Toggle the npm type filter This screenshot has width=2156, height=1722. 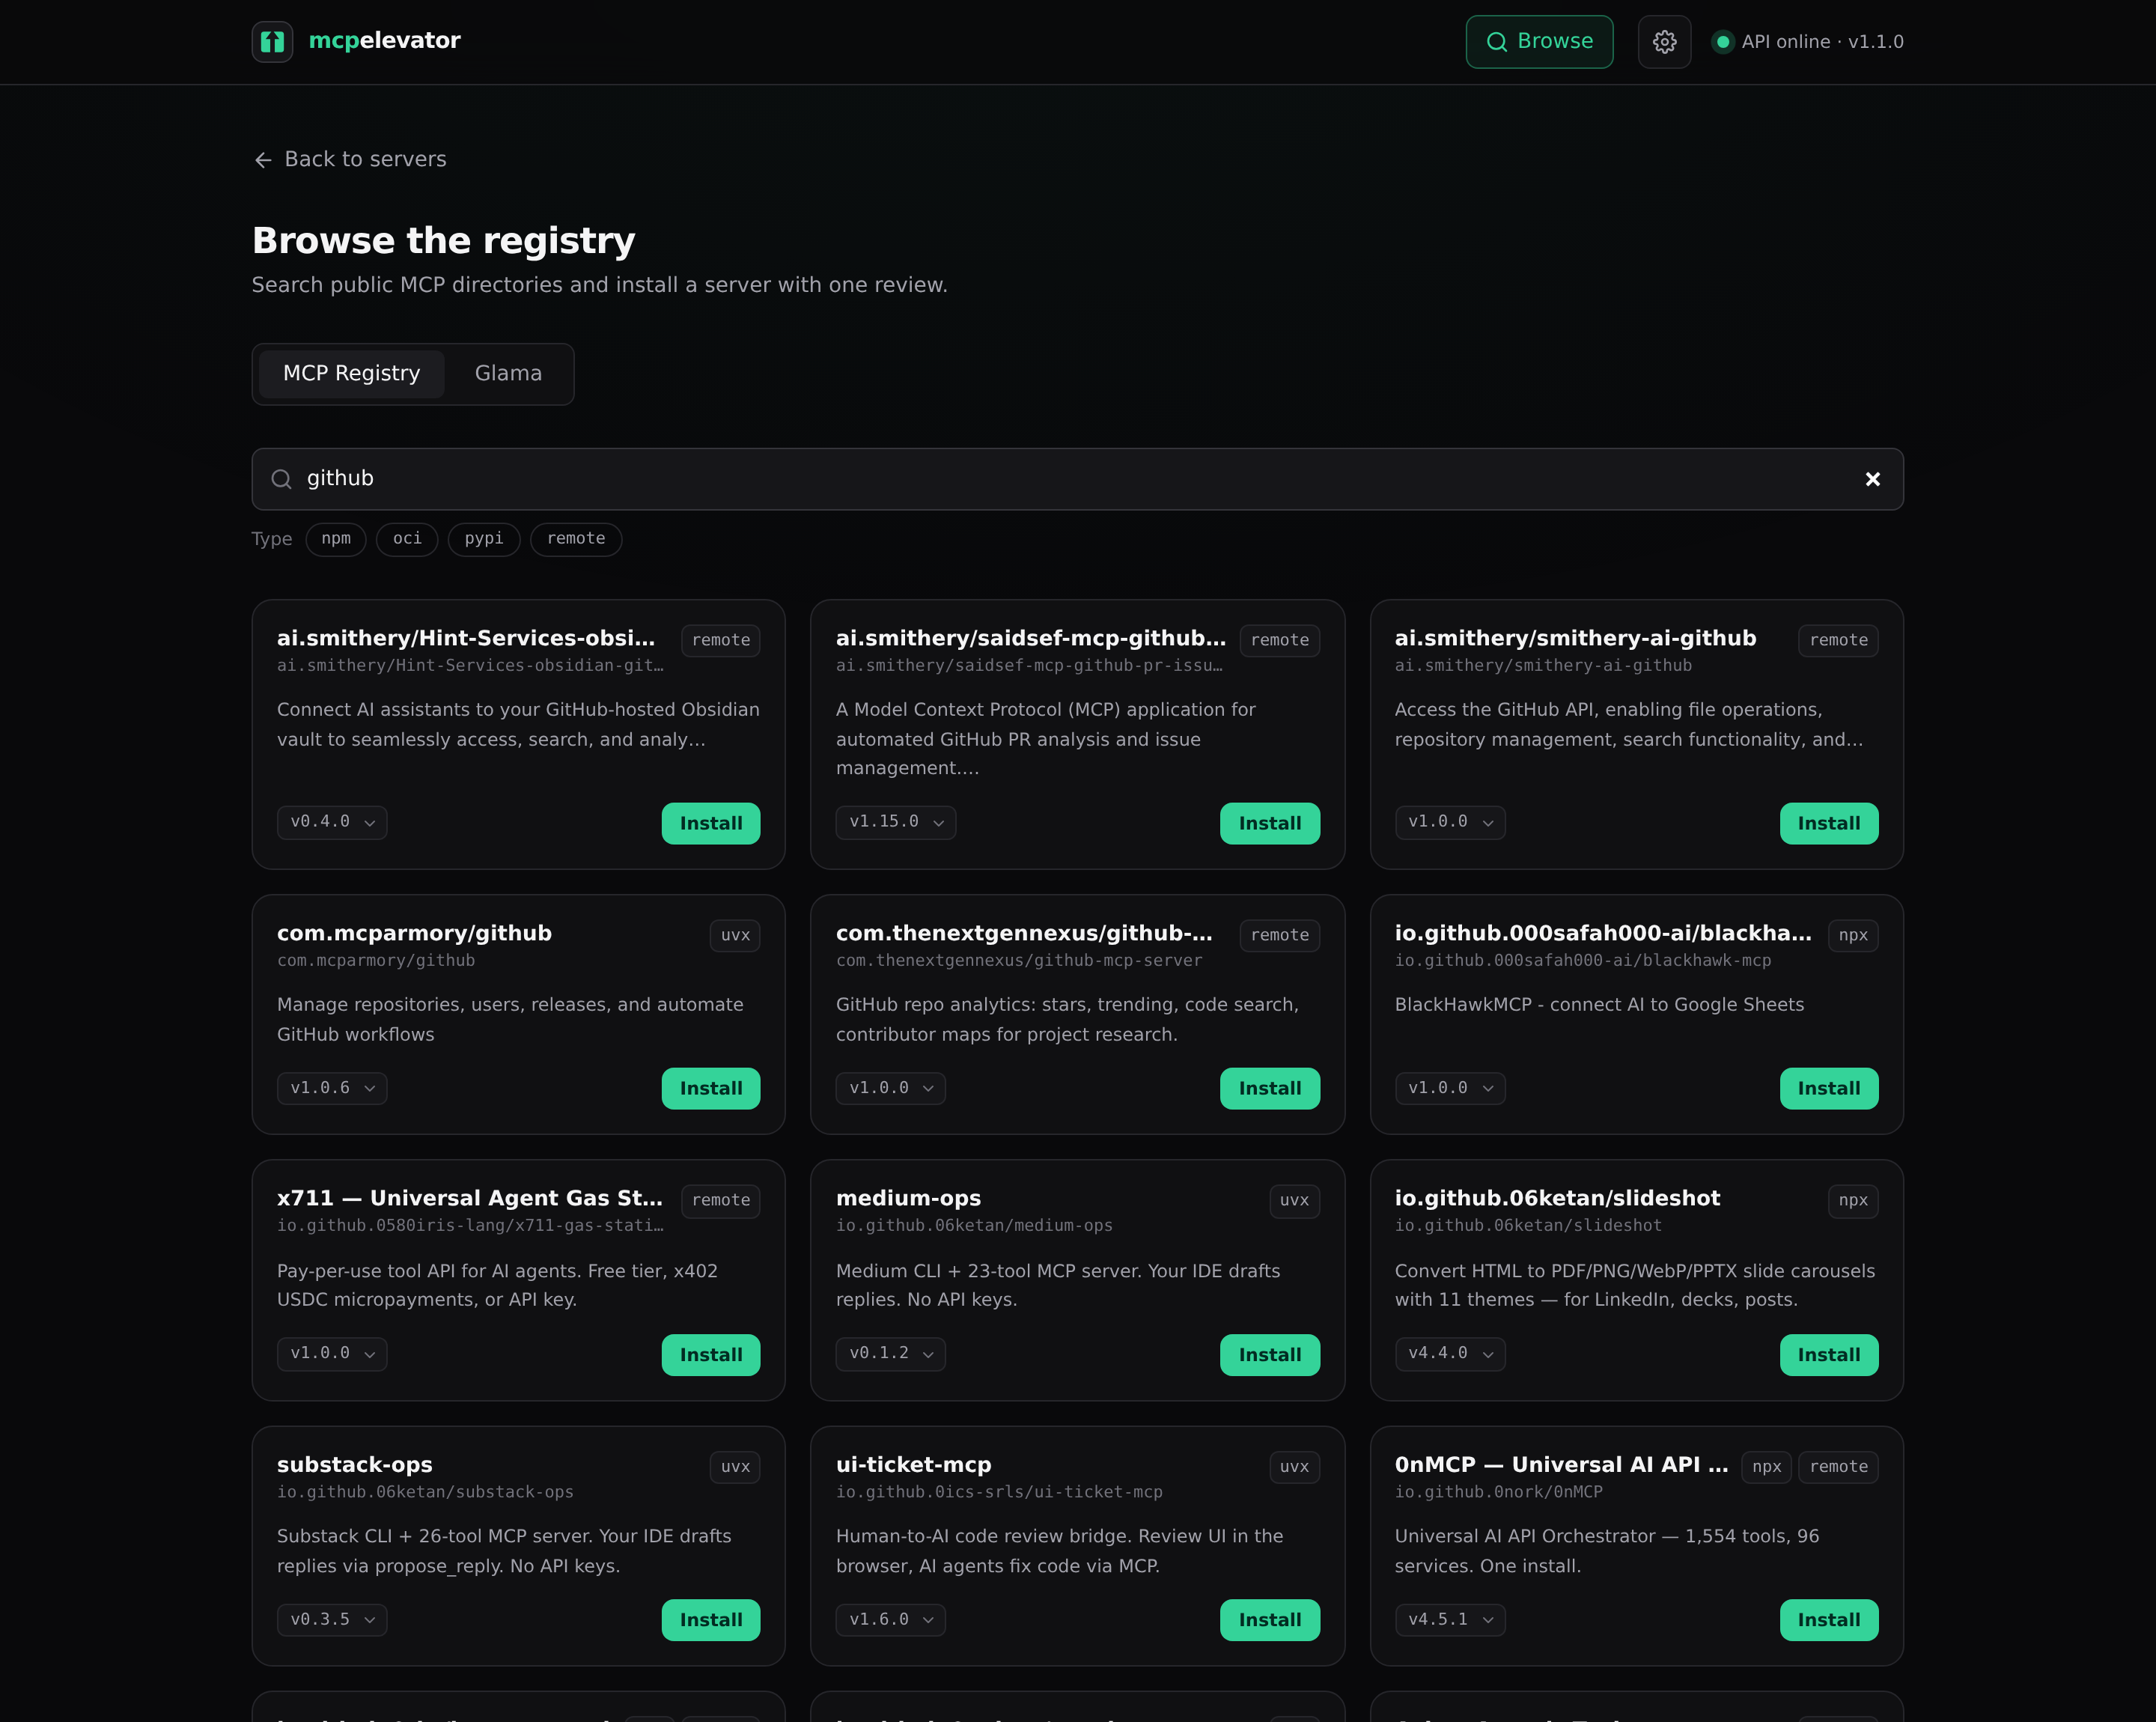point(336,539)
